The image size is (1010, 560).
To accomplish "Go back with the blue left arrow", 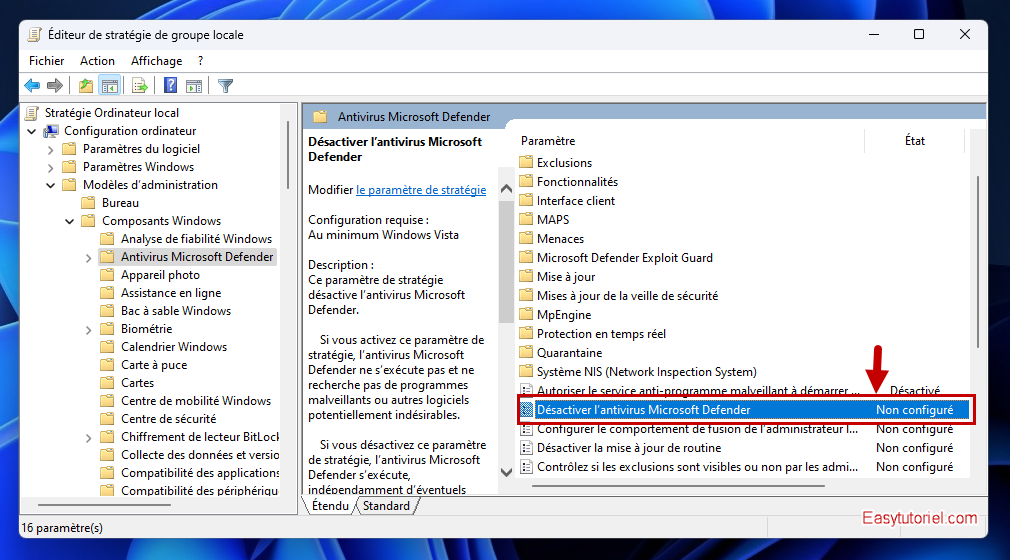I will [x=32, y=86].
